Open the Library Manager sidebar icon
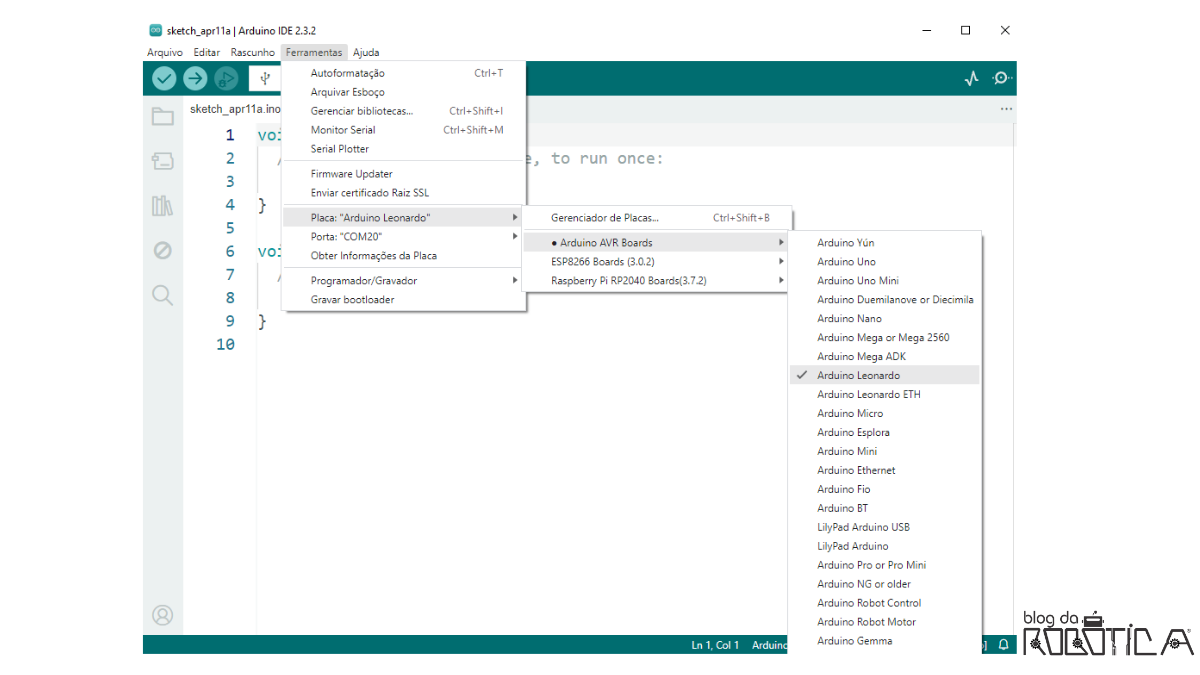Viewport: 1200px width, 675px height. coord(162,206)
